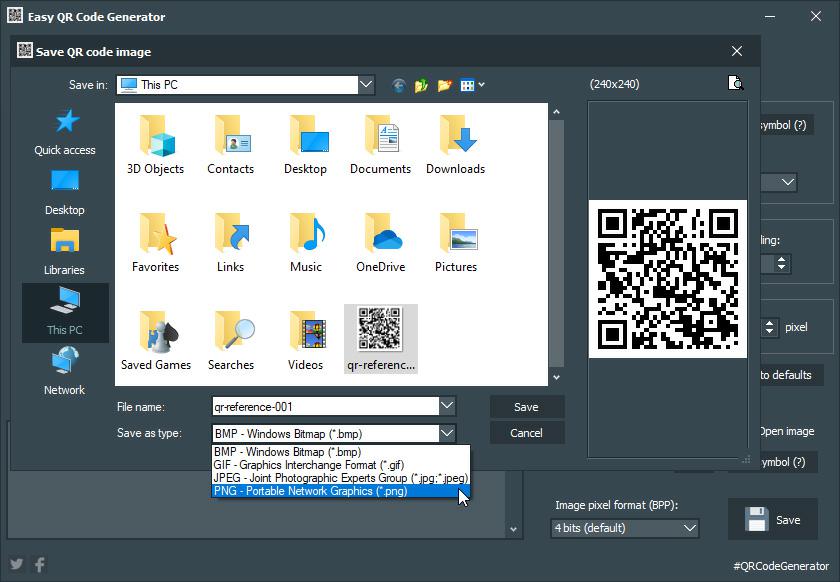Image resolution: width=840 pixels, height=582 pixels.
Task: Open the Saved Games folder
Action: [x=155, y=341]
